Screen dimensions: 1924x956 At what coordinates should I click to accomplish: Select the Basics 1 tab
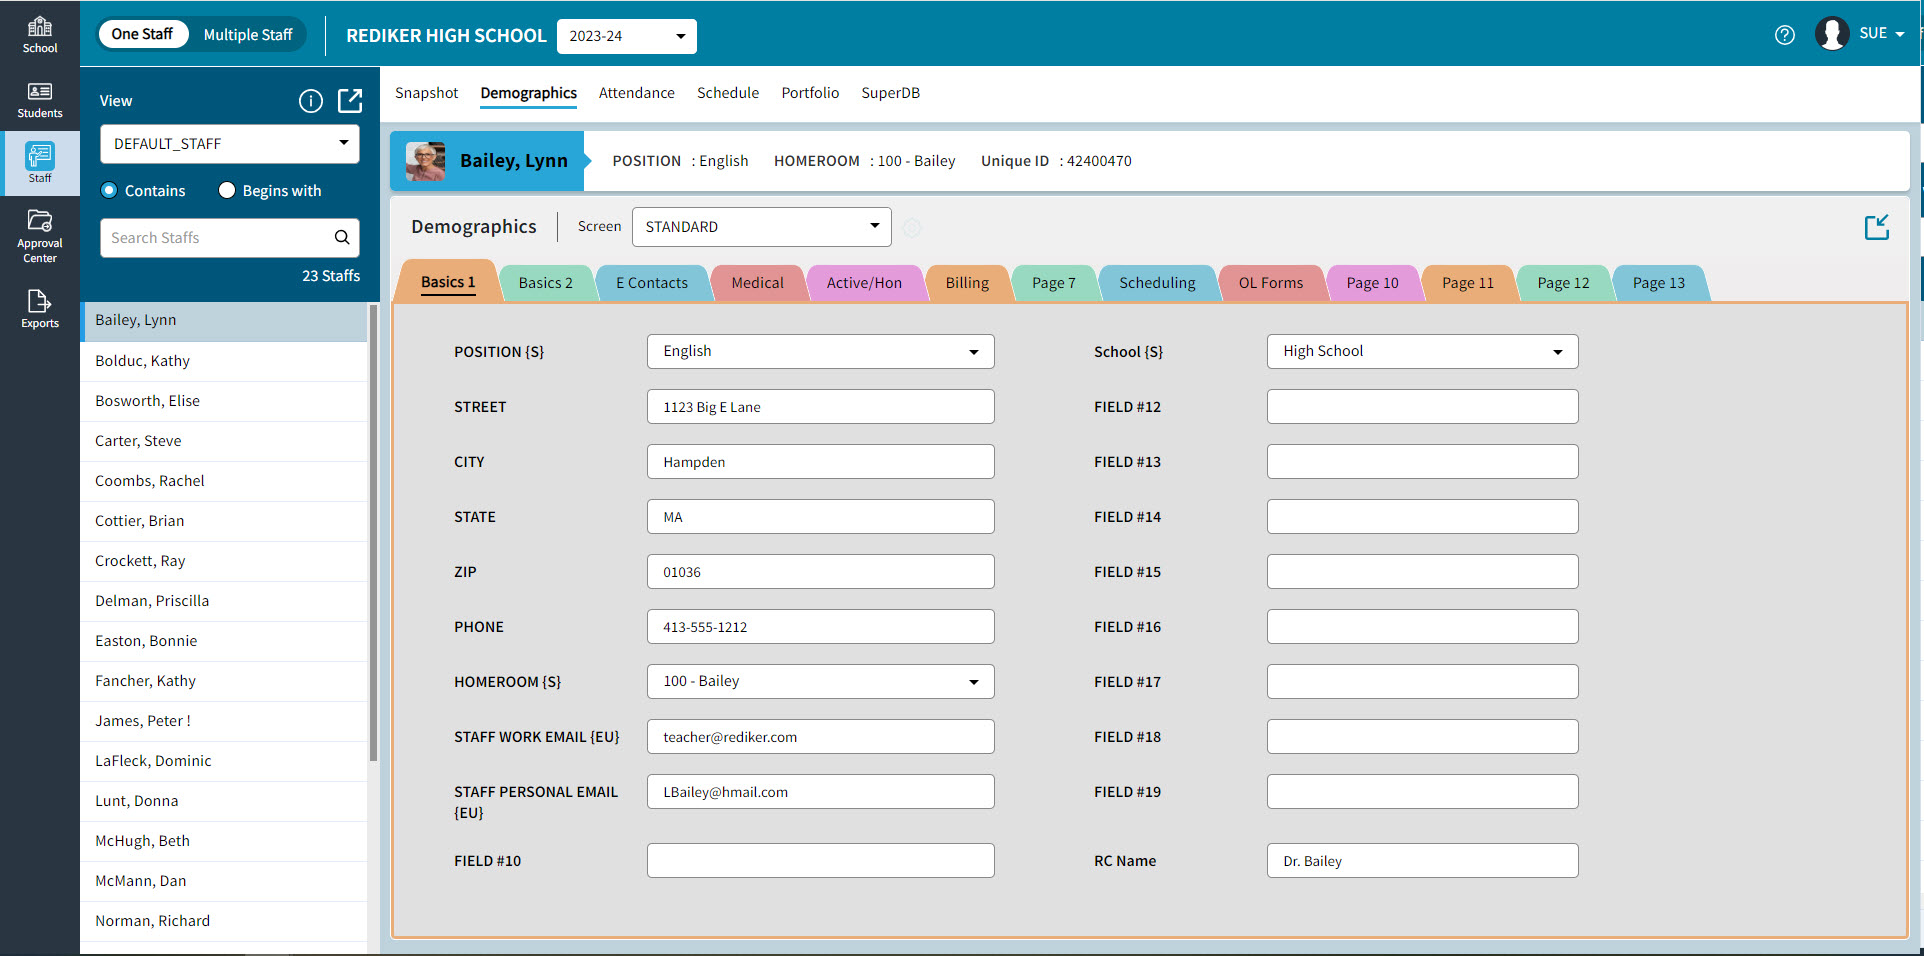(447, 282)
